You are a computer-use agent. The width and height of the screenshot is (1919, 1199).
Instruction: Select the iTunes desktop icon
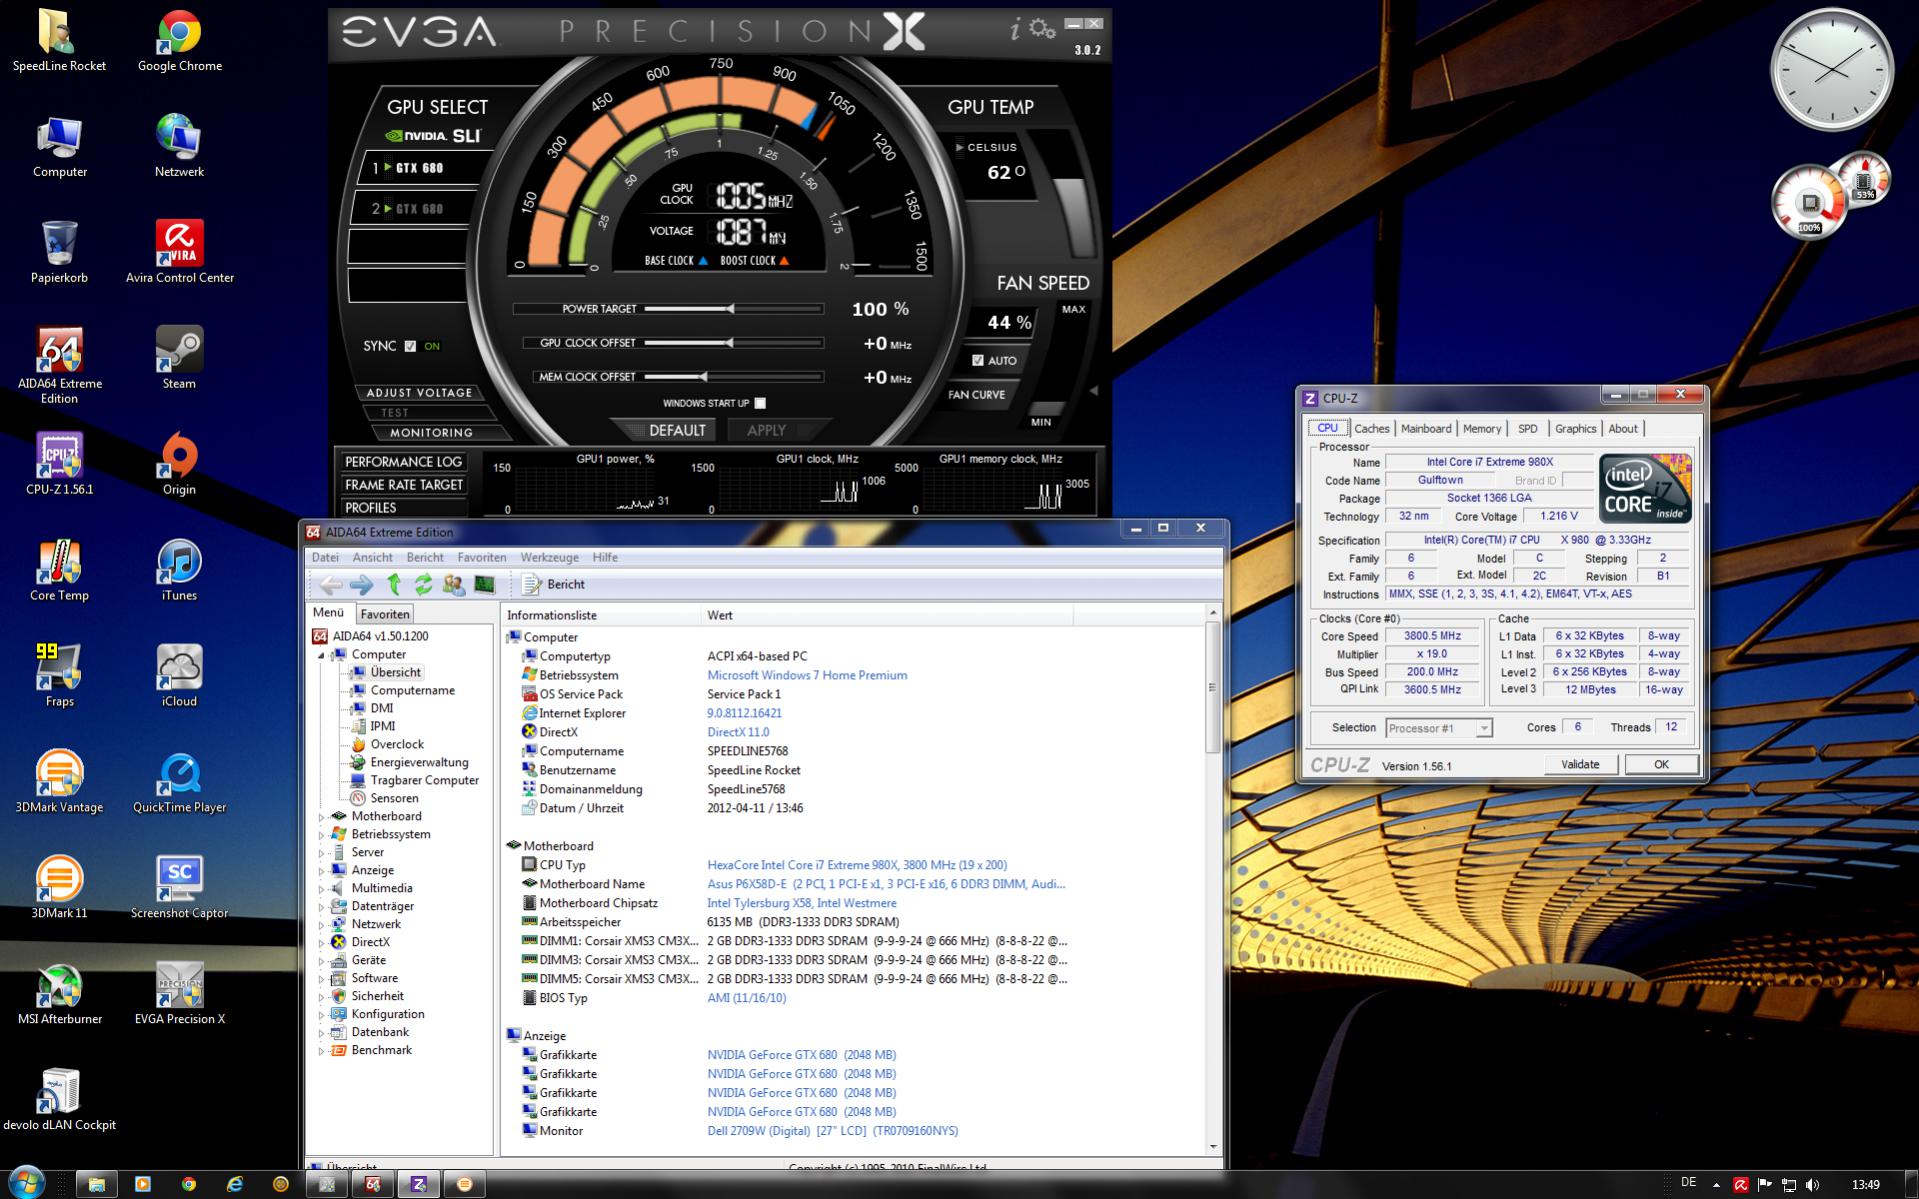click(x=180, y=570)
